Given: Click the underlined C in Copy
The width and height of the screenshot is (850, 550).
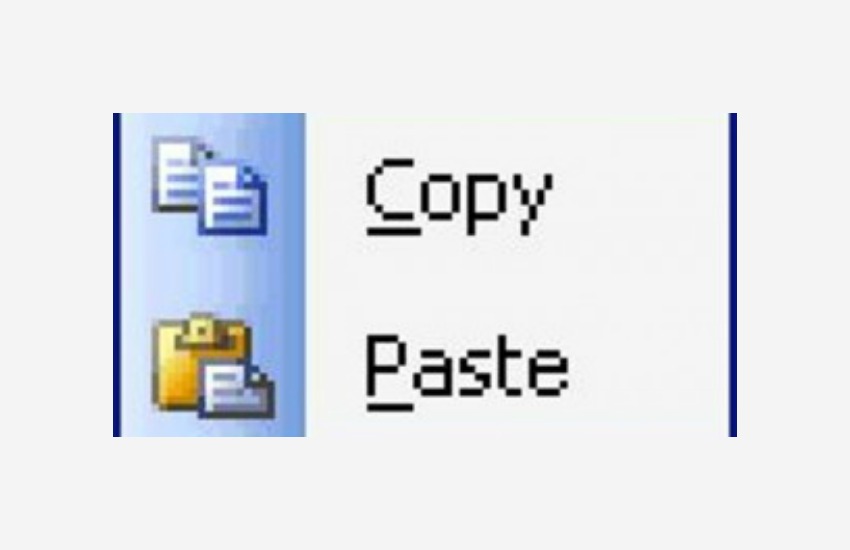Looking at the screenshot, I should point(391,196).
